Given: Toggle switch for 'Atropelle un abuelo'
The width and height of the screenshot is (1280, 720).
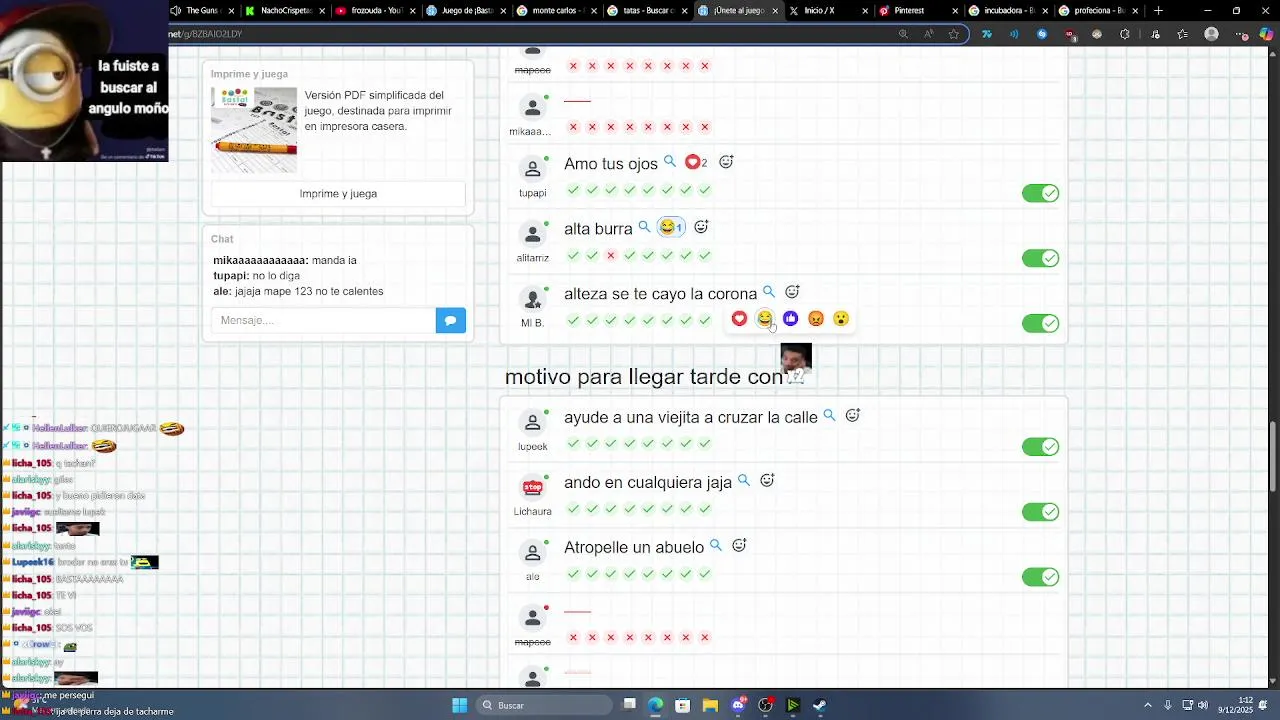Looking at the screenshot, I should pyautogui.click(x=1040, y=576).
